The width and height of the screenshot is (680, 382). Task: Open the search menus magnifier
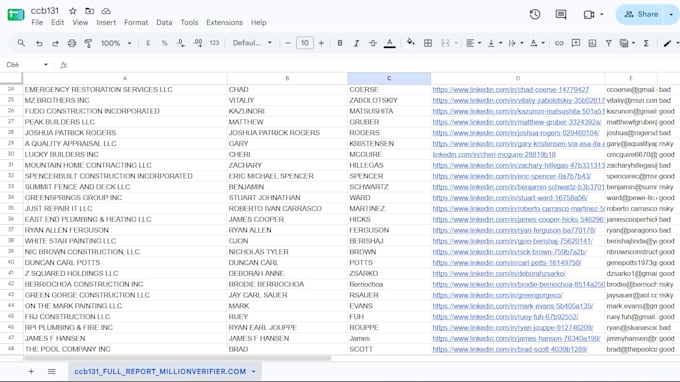pos(21,43)
